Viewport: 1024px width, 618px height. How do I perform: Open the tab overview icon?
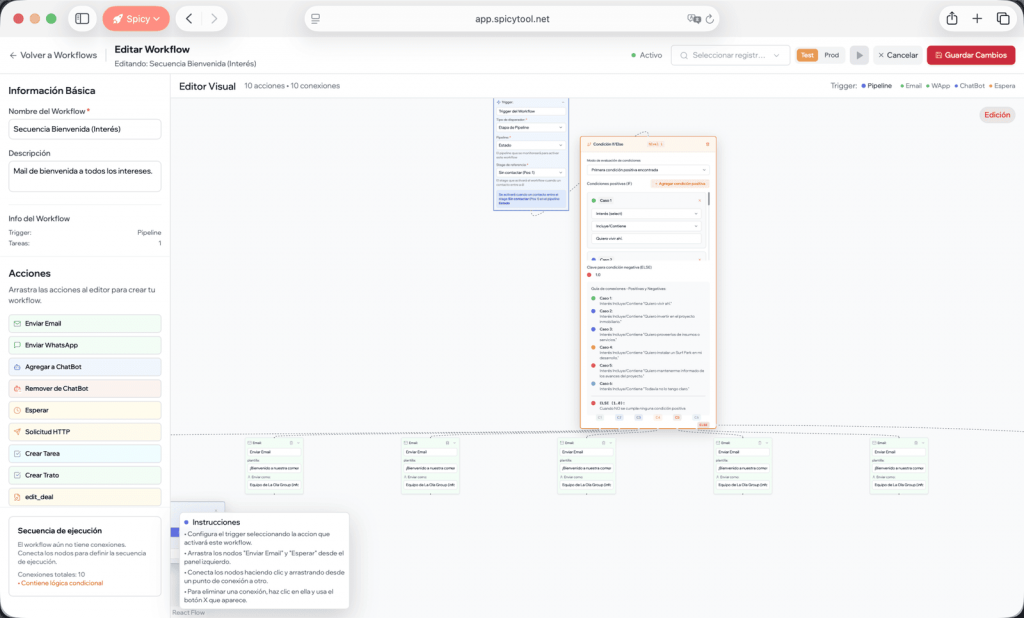tap(1003, 18)
